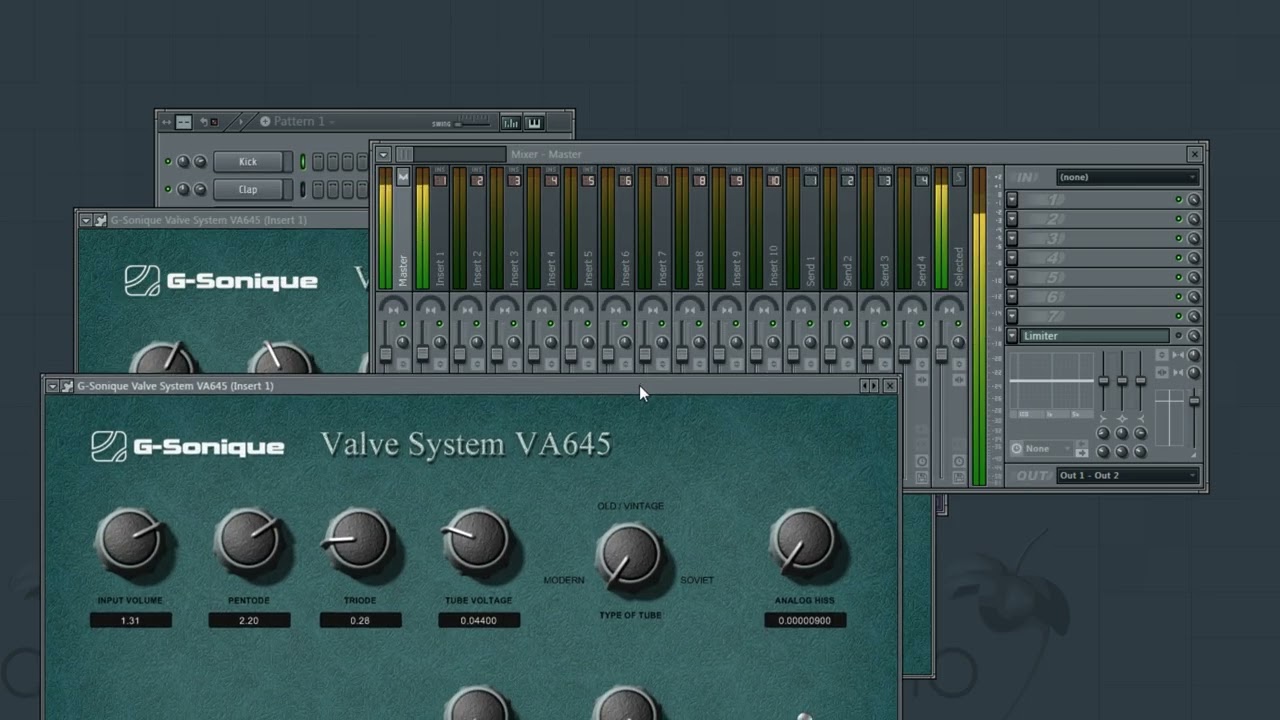1280x720 pixels.
Task: Toggle effect slot 1 enable LED
Action: coord(1179,200)
